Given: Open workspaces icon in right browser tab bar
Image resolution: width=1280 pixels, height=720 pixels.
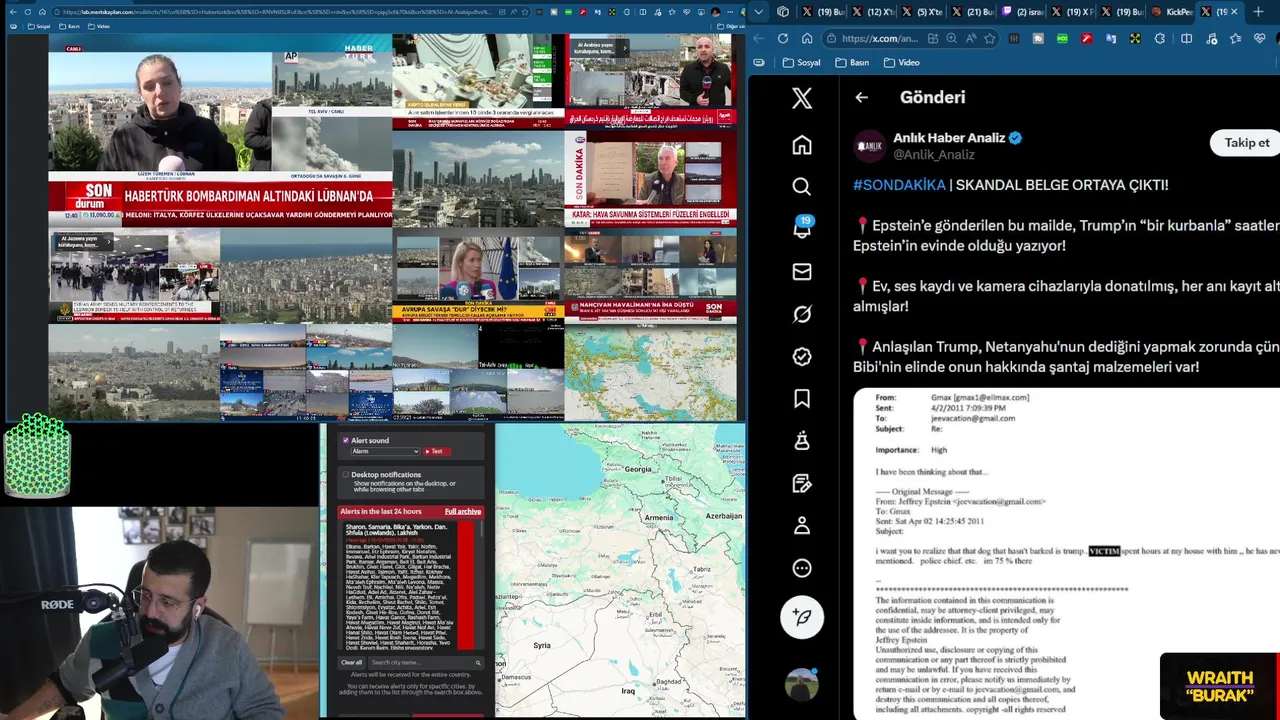Looking at the screenshot, I should (783, 12).
